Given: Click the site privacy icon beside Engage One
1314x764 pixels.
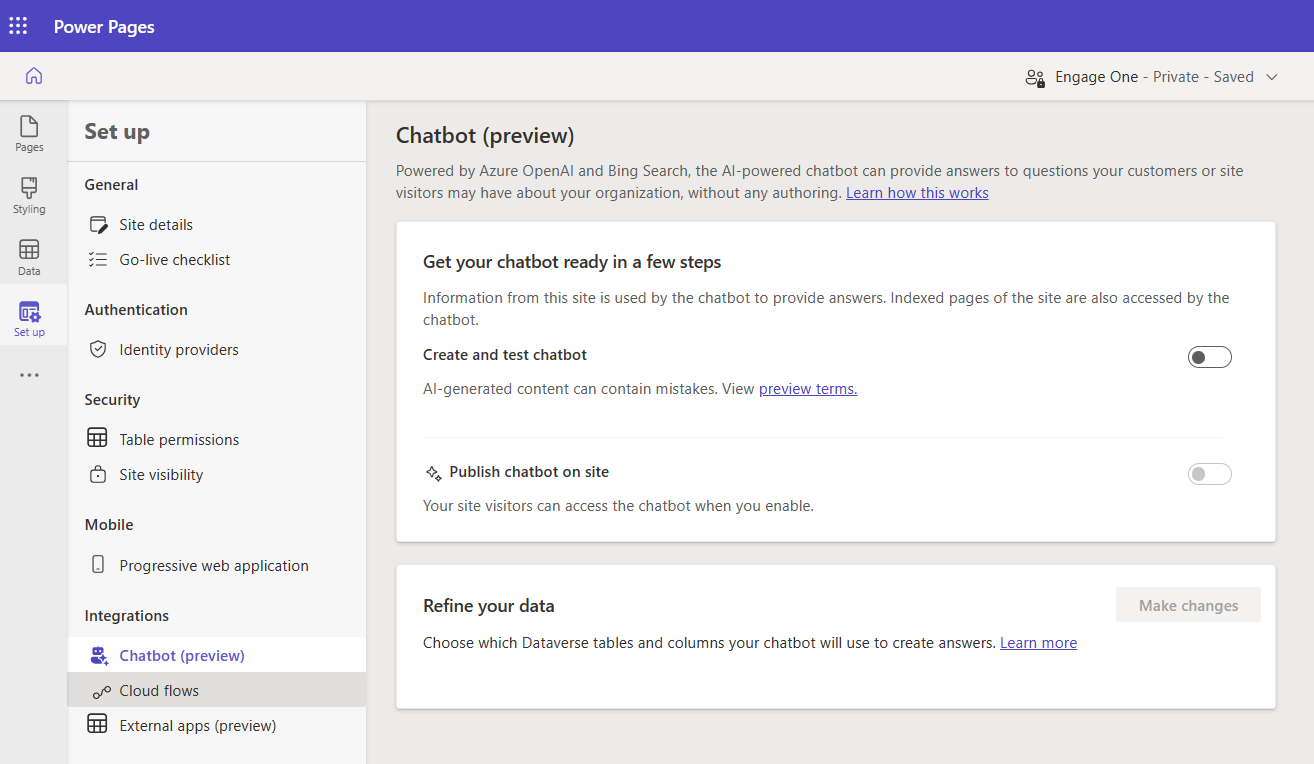Looking at the screenshot, I should coord(1035,77).
